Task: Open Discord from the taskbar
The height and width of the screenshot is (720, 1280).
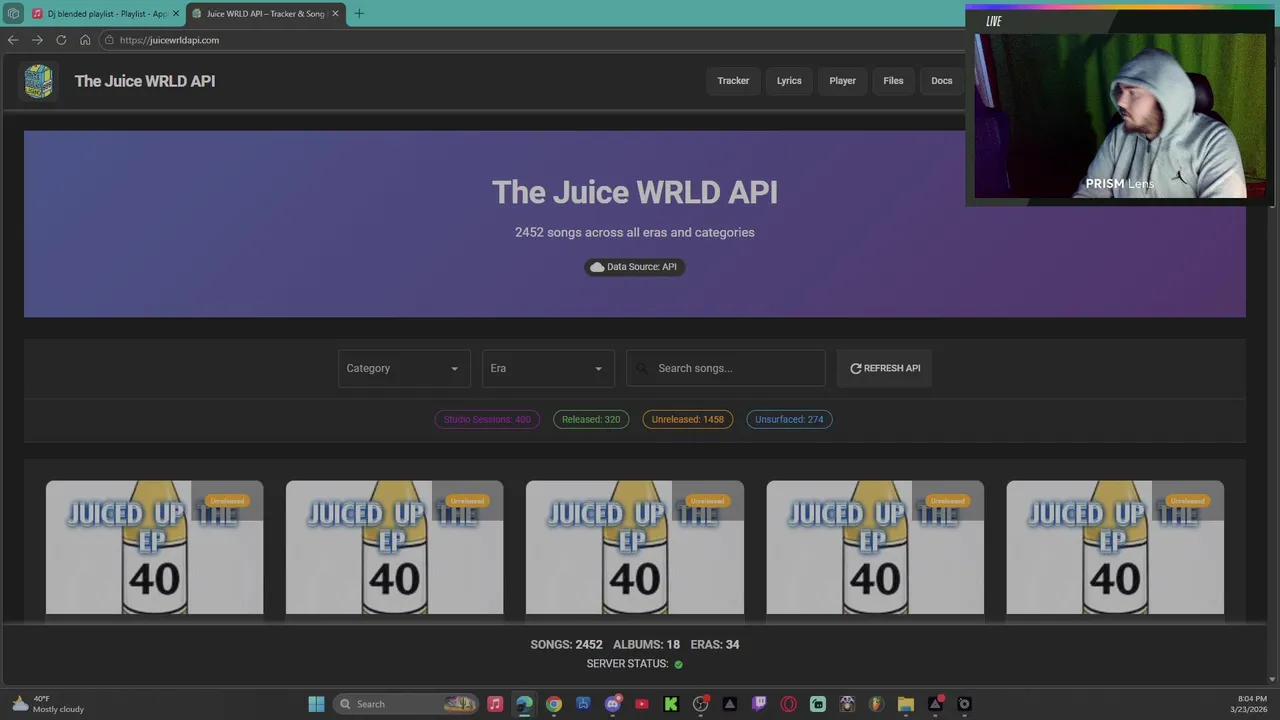Action: click(x=612, y=704)
